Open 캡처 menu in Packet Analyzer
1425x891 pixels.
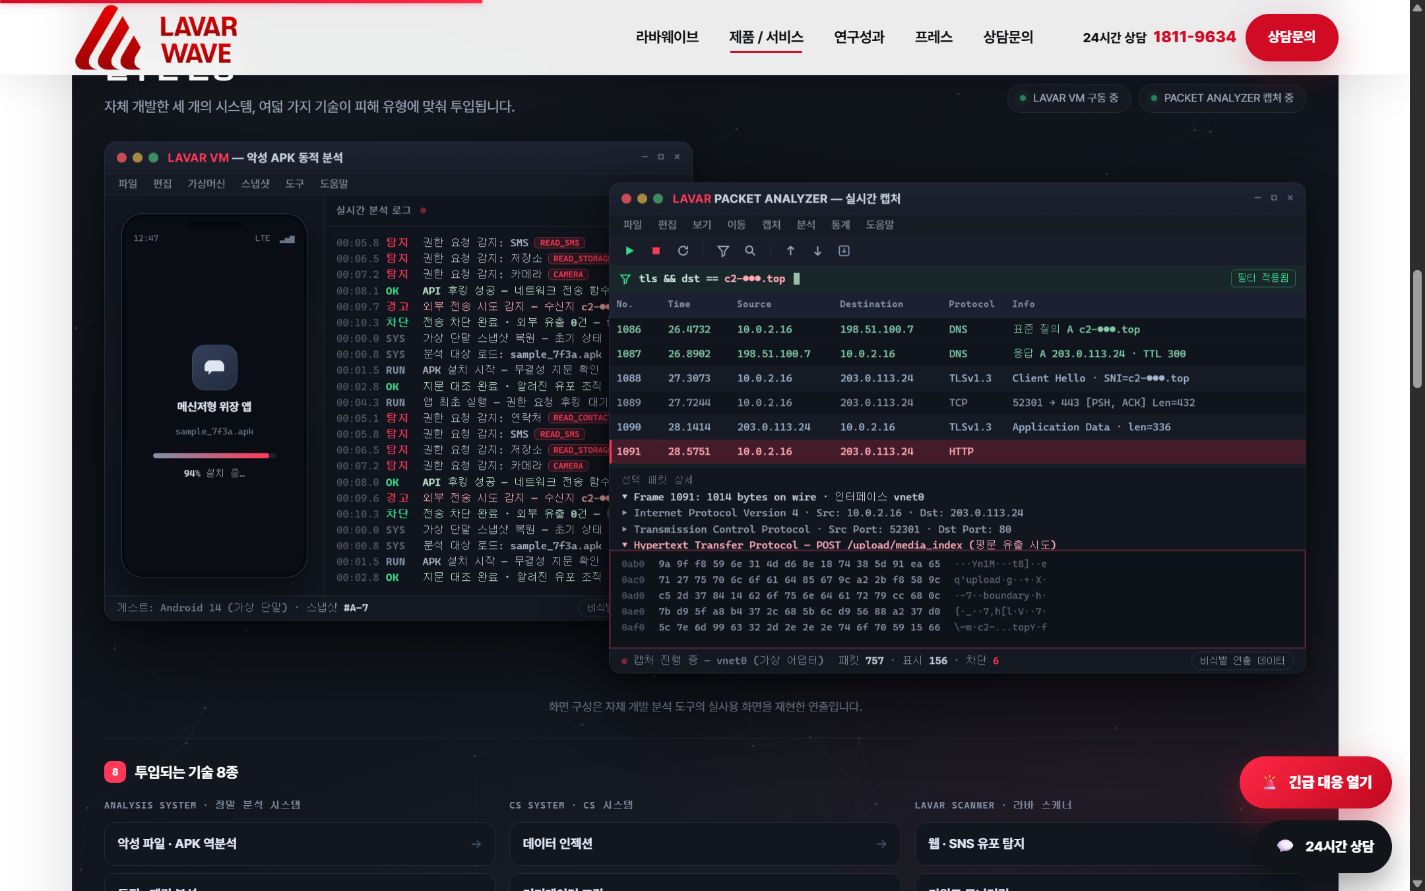(x=771, y=225)
